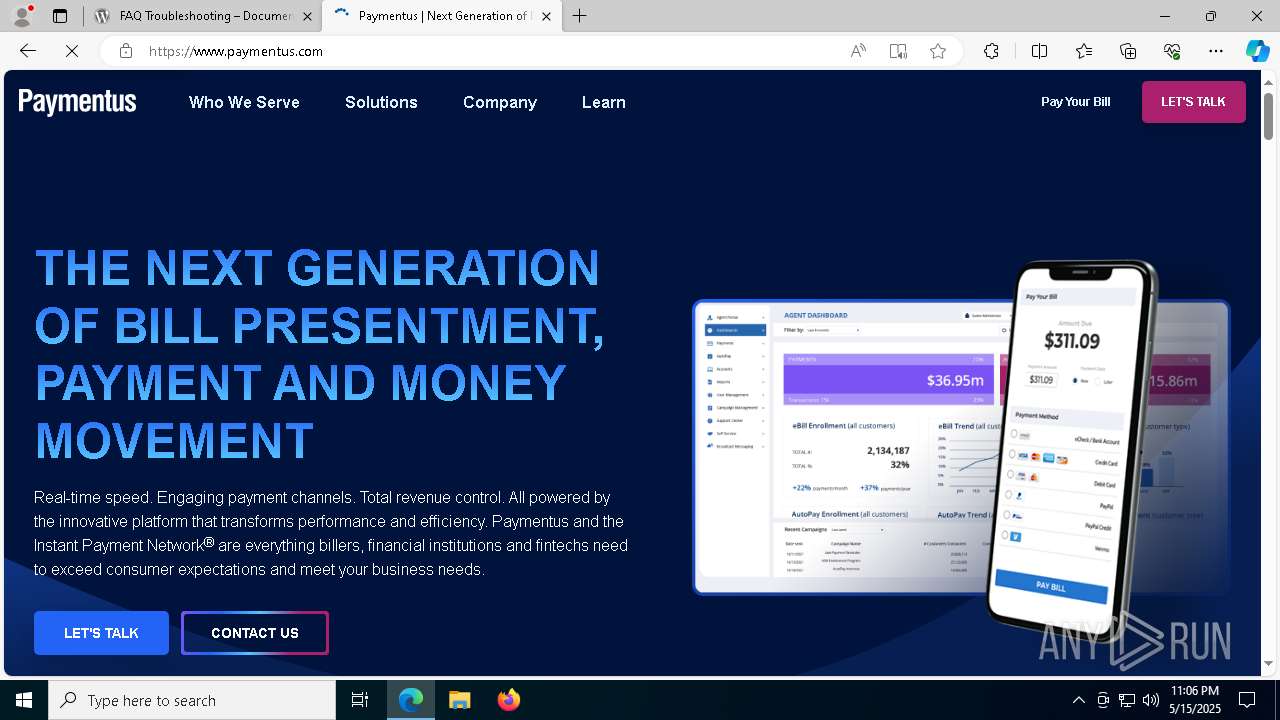Open Settings and more ellipsis
1280x720 pixels.
[x=1216, y=51]
